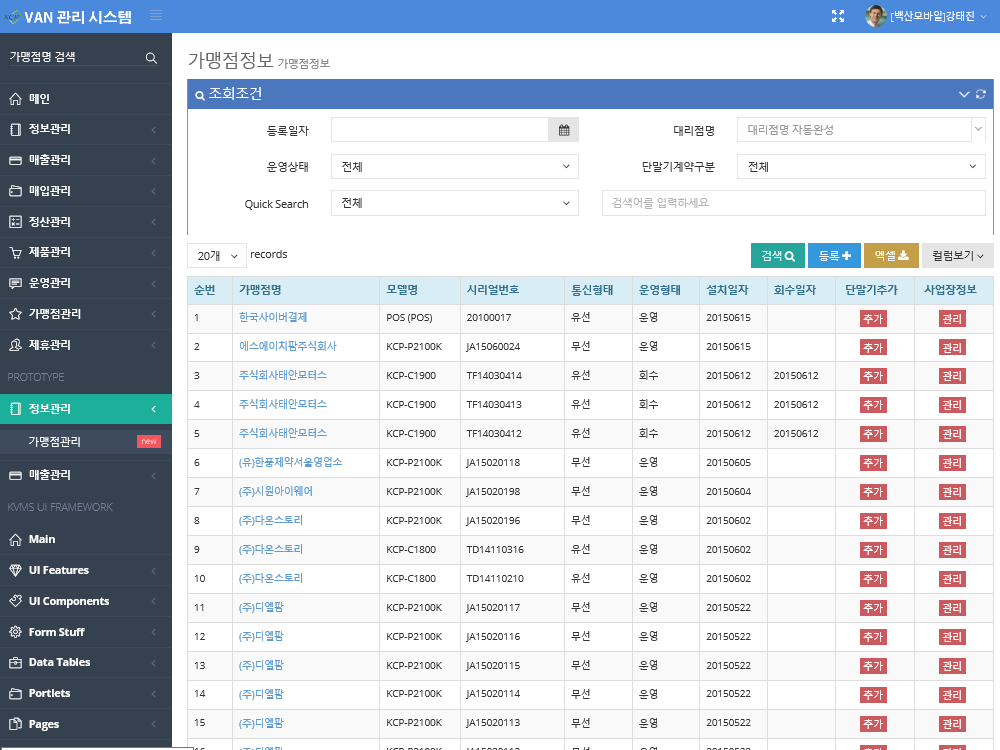
Task: Click the Form Stuff gear icon
Action: [x=15, y=632]
